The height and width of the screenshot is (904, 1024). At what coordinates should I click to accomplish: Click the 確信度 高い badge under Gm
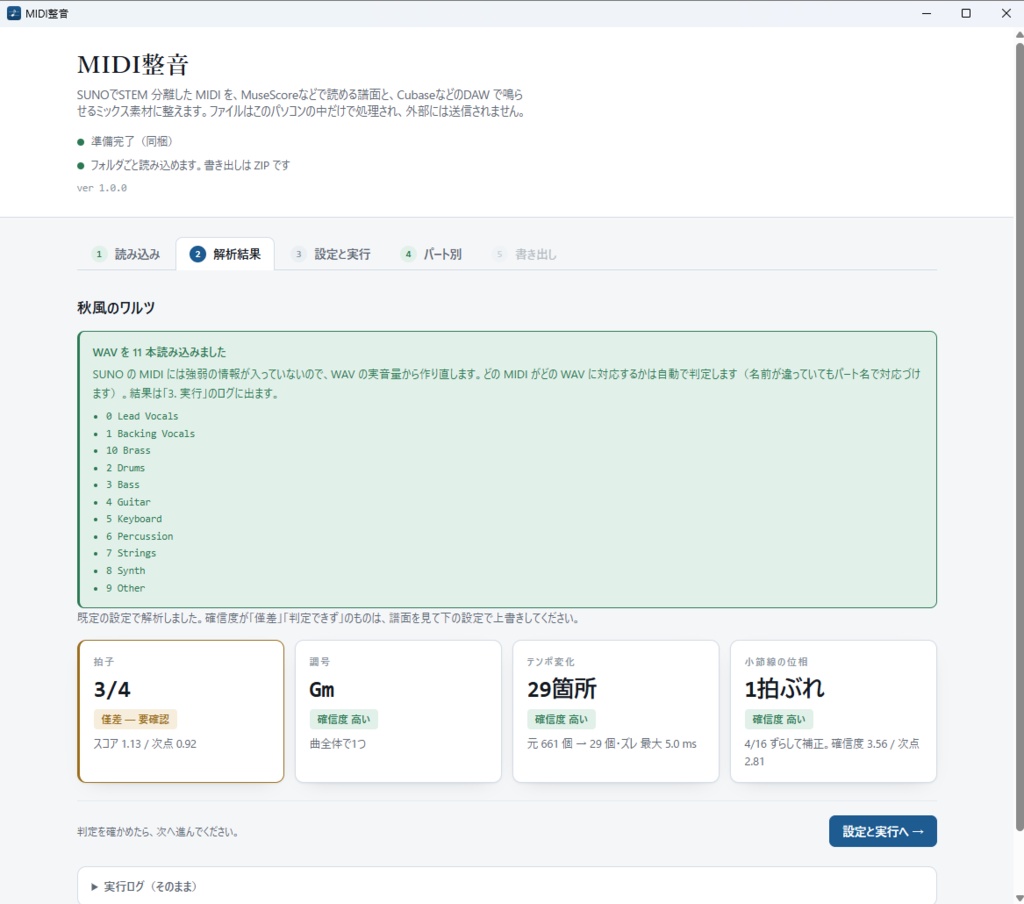(x=344, y=719)
